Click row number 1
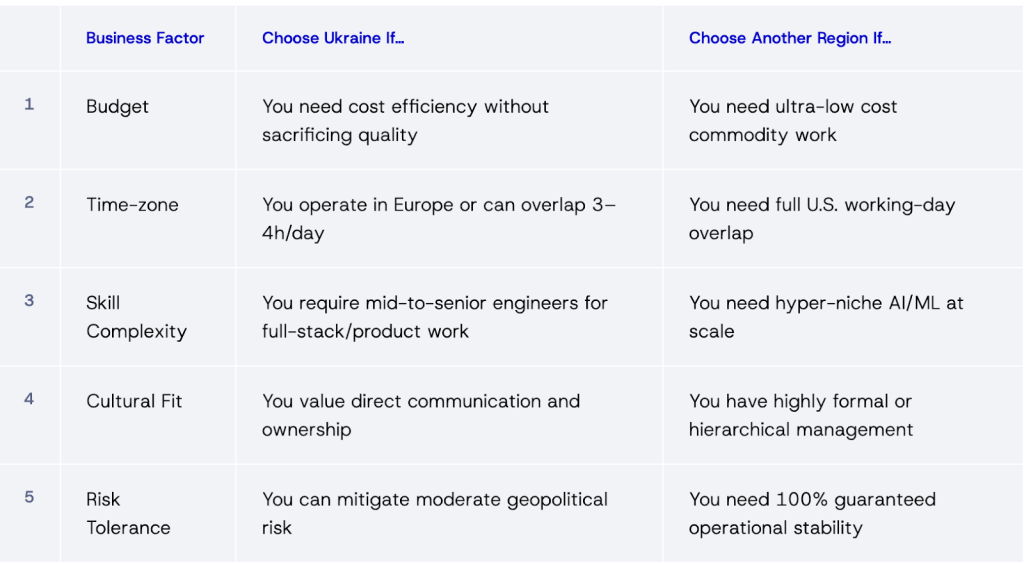This screenshot has width=1024, height=563. [29, 104]
